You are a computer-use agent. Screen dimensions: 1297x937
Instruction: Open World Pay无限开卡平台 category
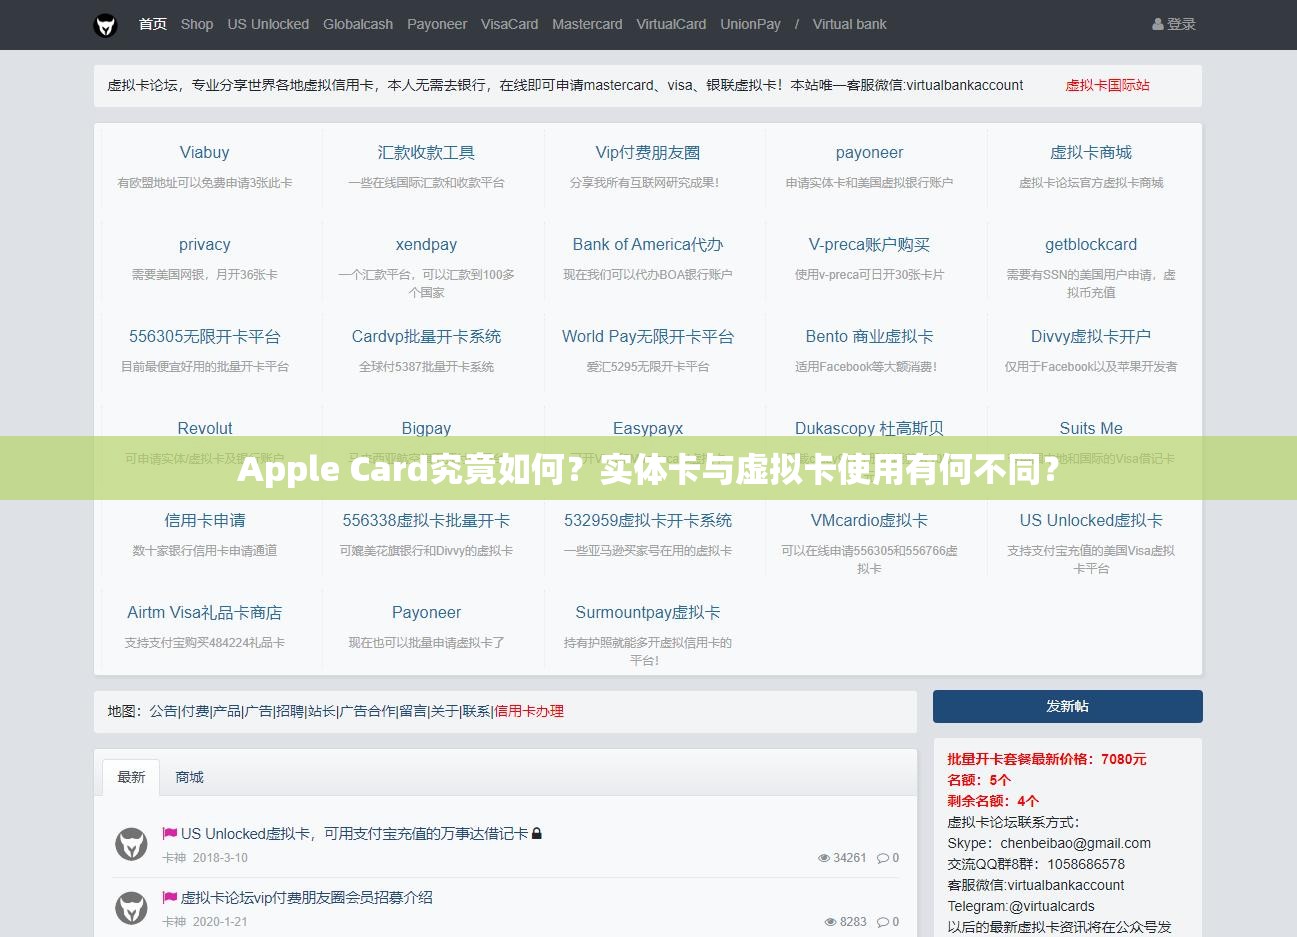[648, 336]
